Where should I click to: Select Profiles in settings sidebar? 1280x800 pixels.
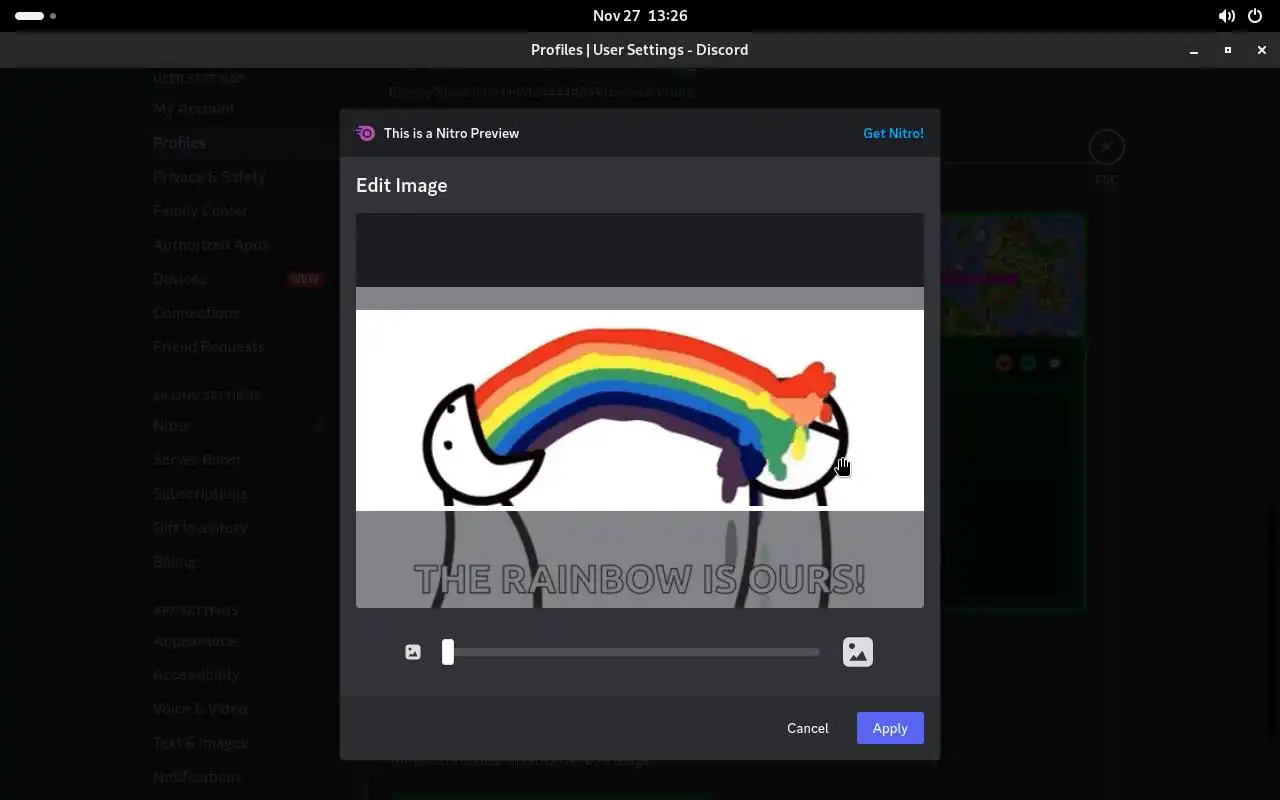[x=179, y=142]
